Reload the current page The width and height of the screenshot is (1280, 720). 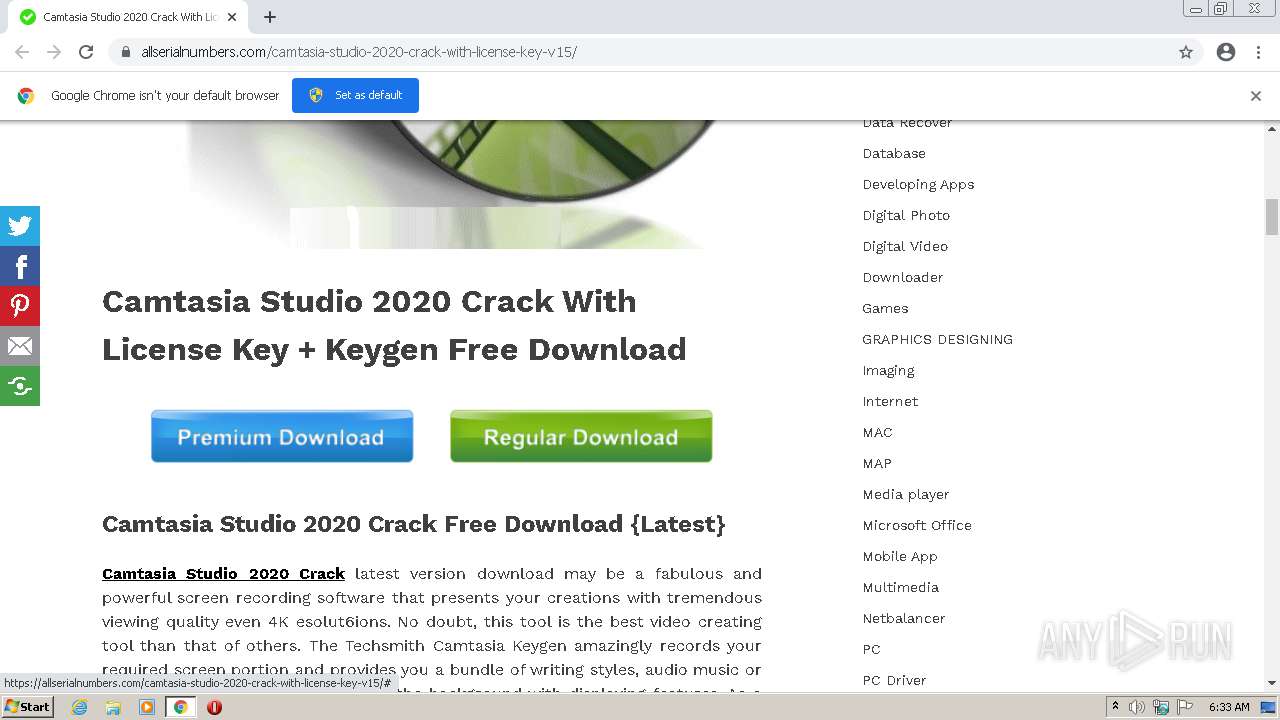point(86,52)
